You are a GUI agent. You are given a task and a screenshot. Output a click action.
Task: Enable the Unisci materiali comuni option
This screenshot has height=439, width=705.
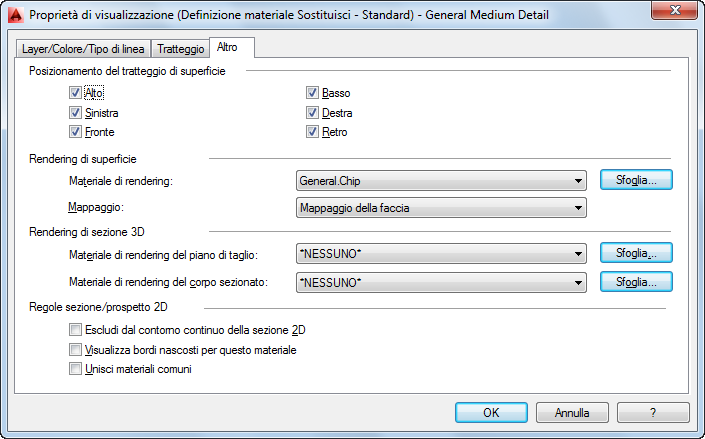point(76,368)
